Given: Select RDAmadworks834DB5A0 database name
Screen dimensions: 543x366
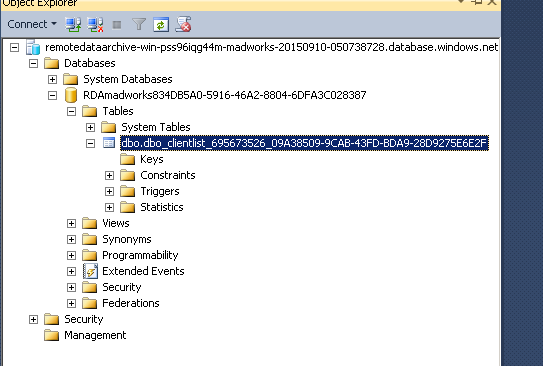Looking at the screenshot, I should tap(224, 95).
